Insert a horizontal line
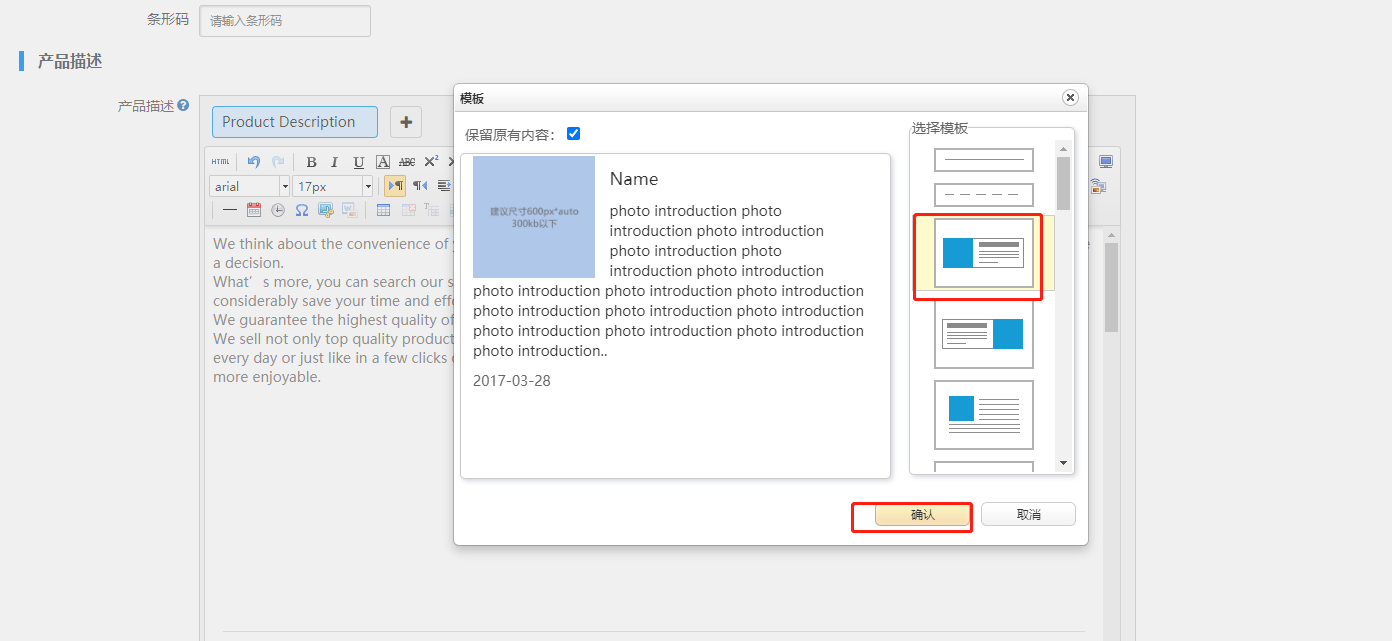The height and width of the screenshot is (641, 1392). (230, 210)
